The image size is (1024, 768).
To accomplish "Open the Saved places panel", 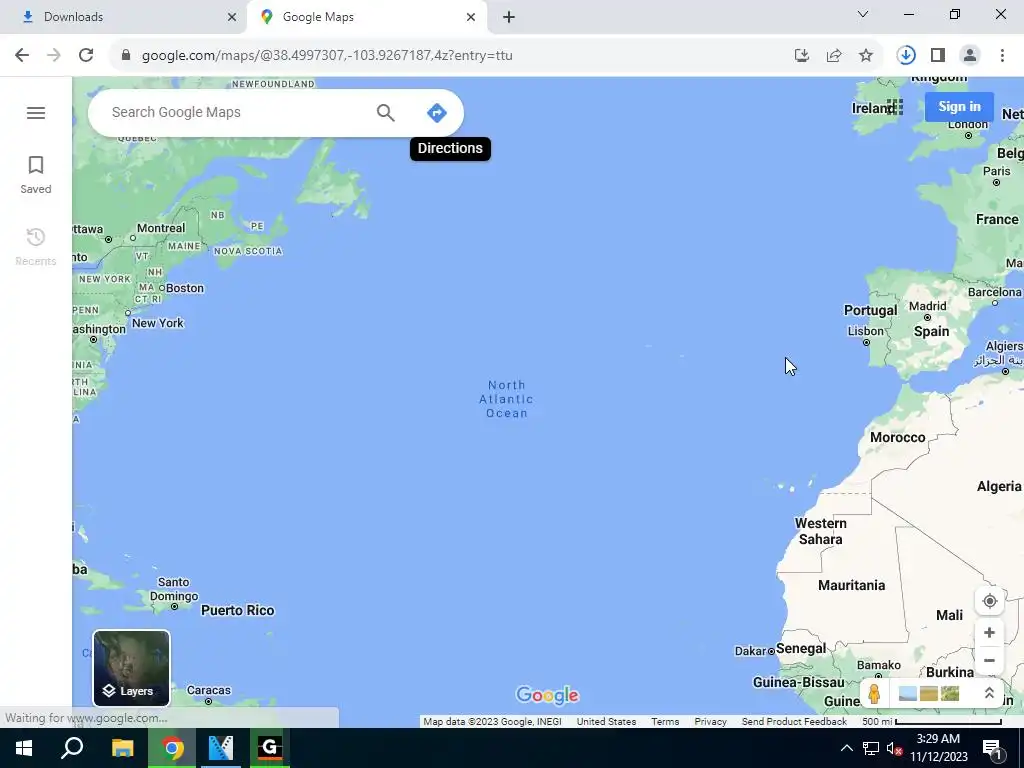I will (36, 175).
